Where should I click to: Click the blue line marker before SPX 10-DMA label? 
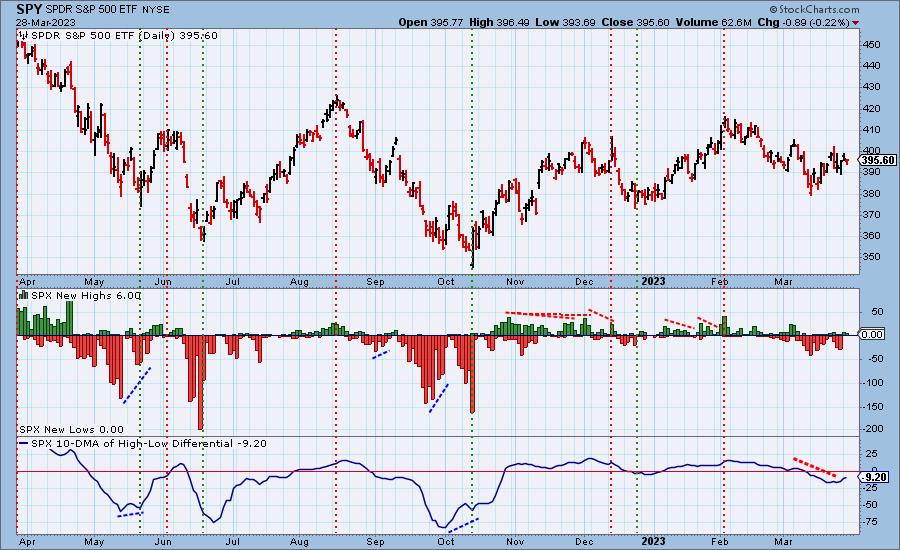point(24,444)
